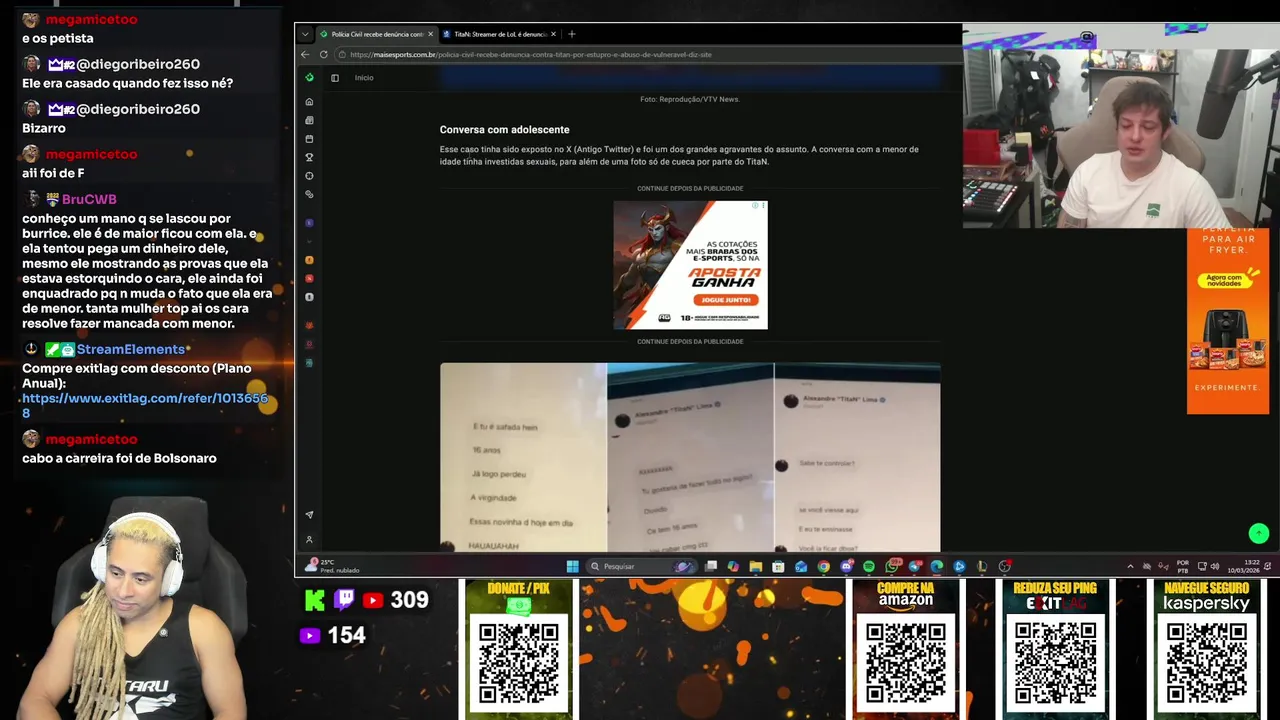Open the browser tab search chevron

coord(305,34)
